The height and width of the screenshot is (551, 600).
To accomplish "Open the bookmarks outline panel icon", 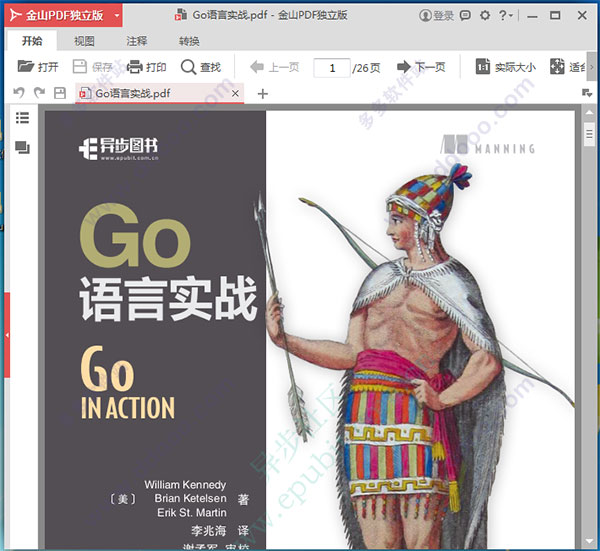I will (22, 118).
